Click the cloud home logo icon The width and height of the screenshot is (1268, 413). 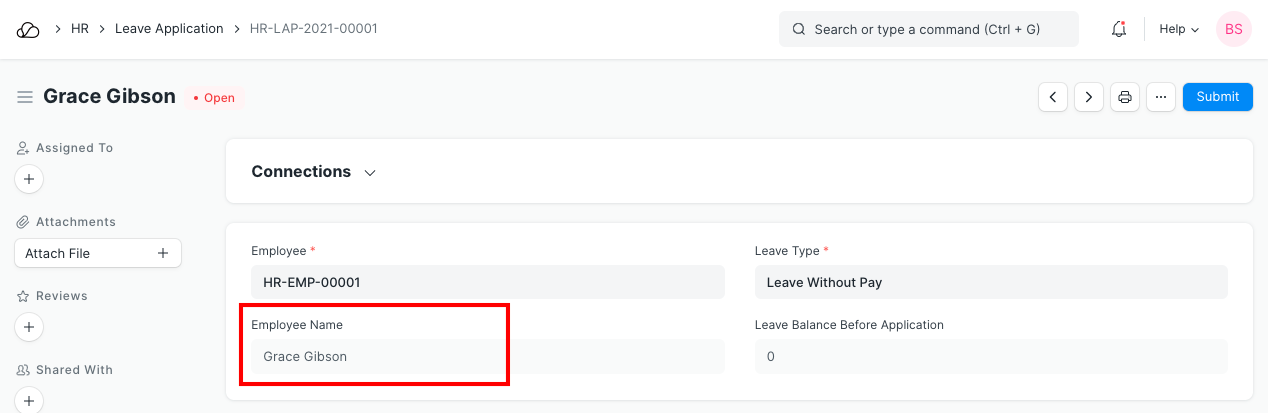(28, 29)
